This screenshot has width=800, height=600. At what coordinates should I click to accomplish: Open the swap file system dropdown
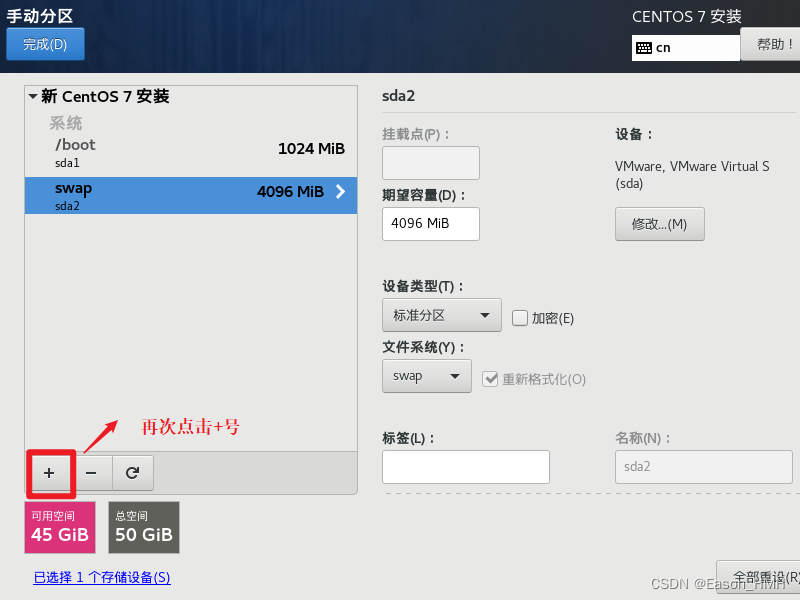(x=427, y=376)
